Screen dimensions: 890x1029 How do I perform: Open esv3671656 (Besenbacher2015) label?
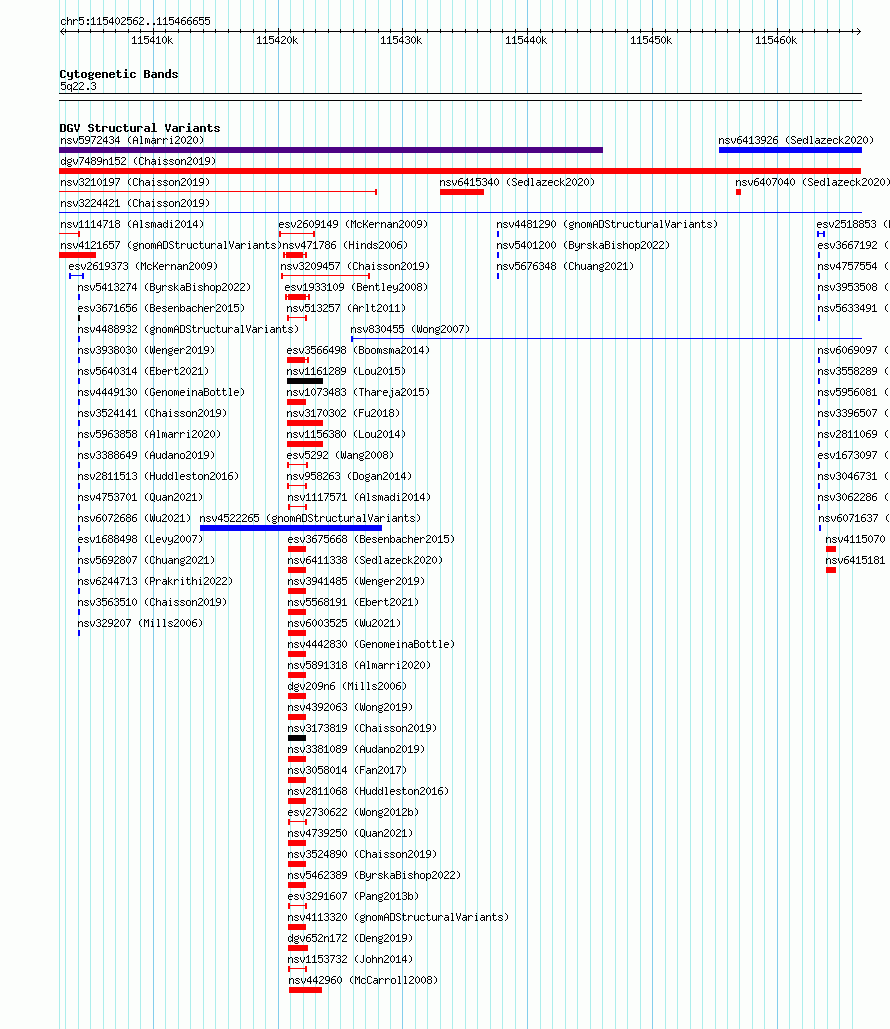[161, 308]
